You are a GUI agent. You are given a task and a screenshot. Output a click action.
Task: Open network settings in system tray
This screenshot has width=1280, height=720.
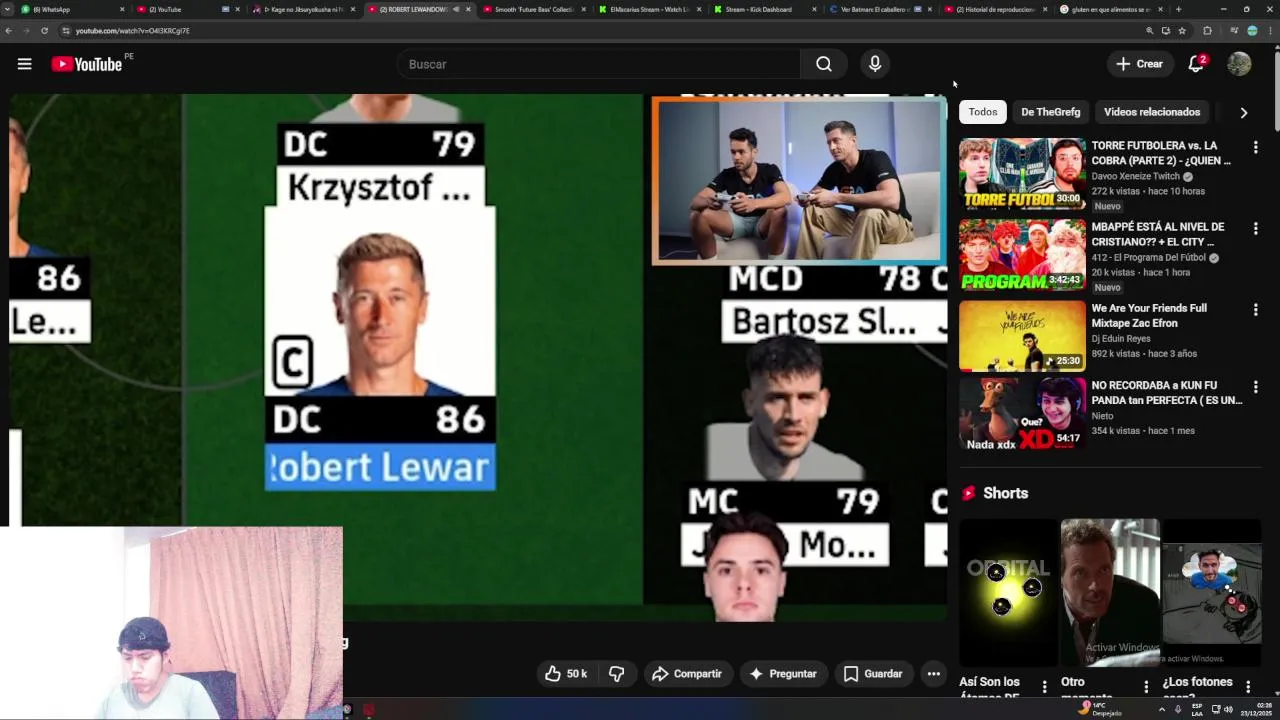click(x=1216, y=709)
